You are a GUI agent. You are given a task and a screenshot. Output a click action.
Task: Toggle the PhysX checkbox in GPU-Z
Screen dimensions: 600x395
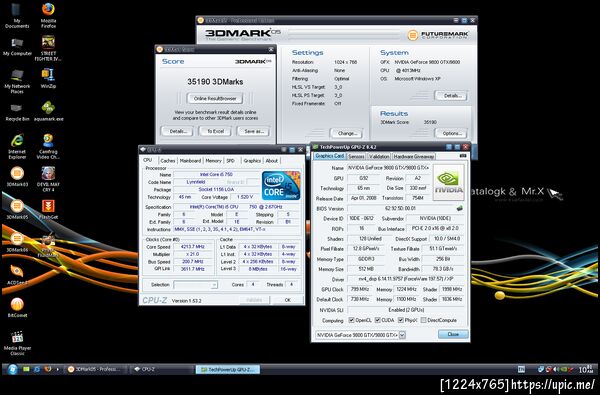point(400,320)
